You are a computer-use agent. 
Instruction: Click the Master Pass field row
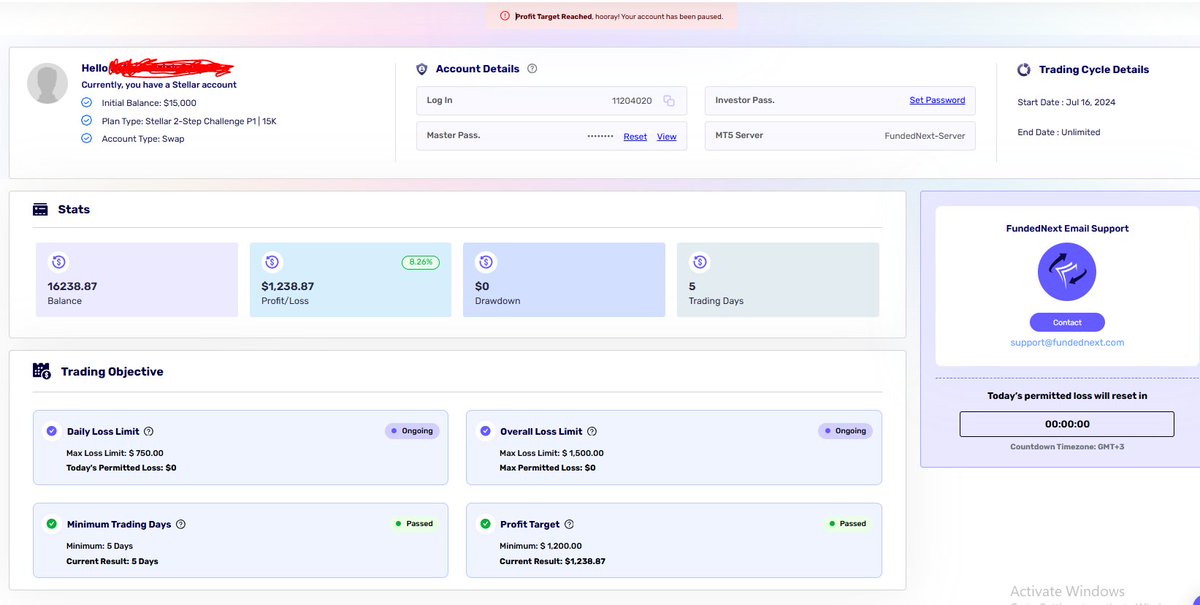pyautogui.click(x=551, y=136)
